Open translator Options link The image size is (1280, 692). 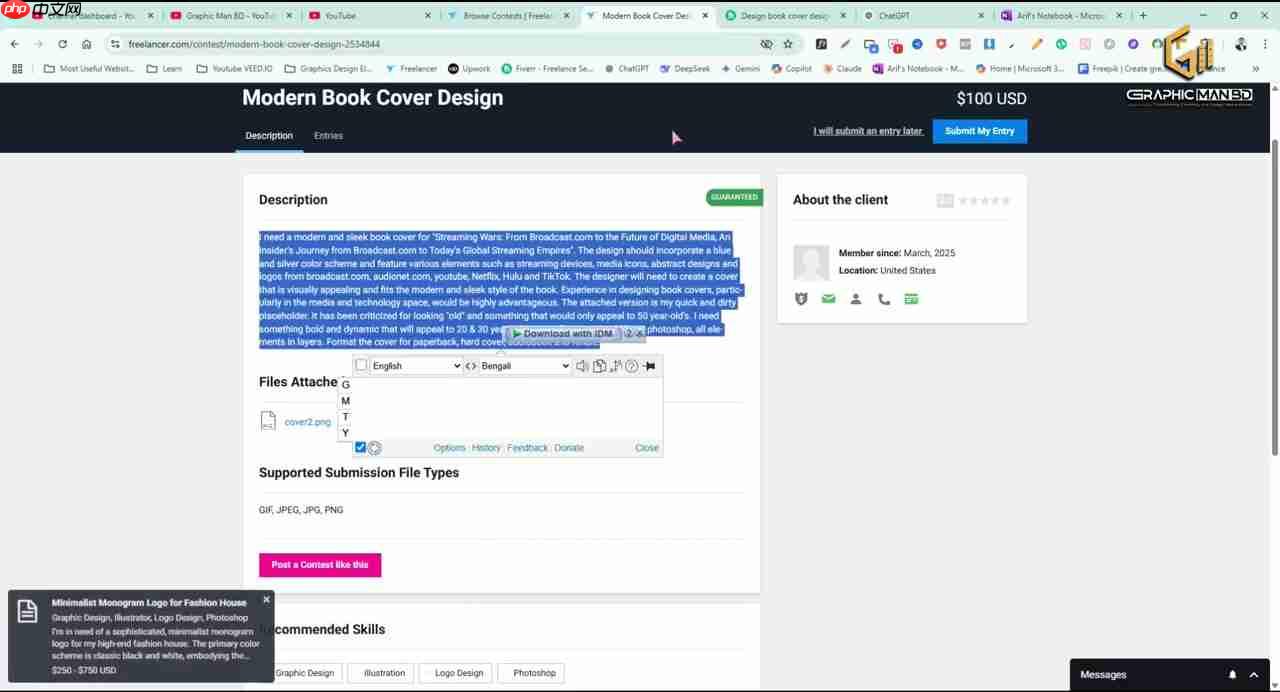click(x=450, y=448)
